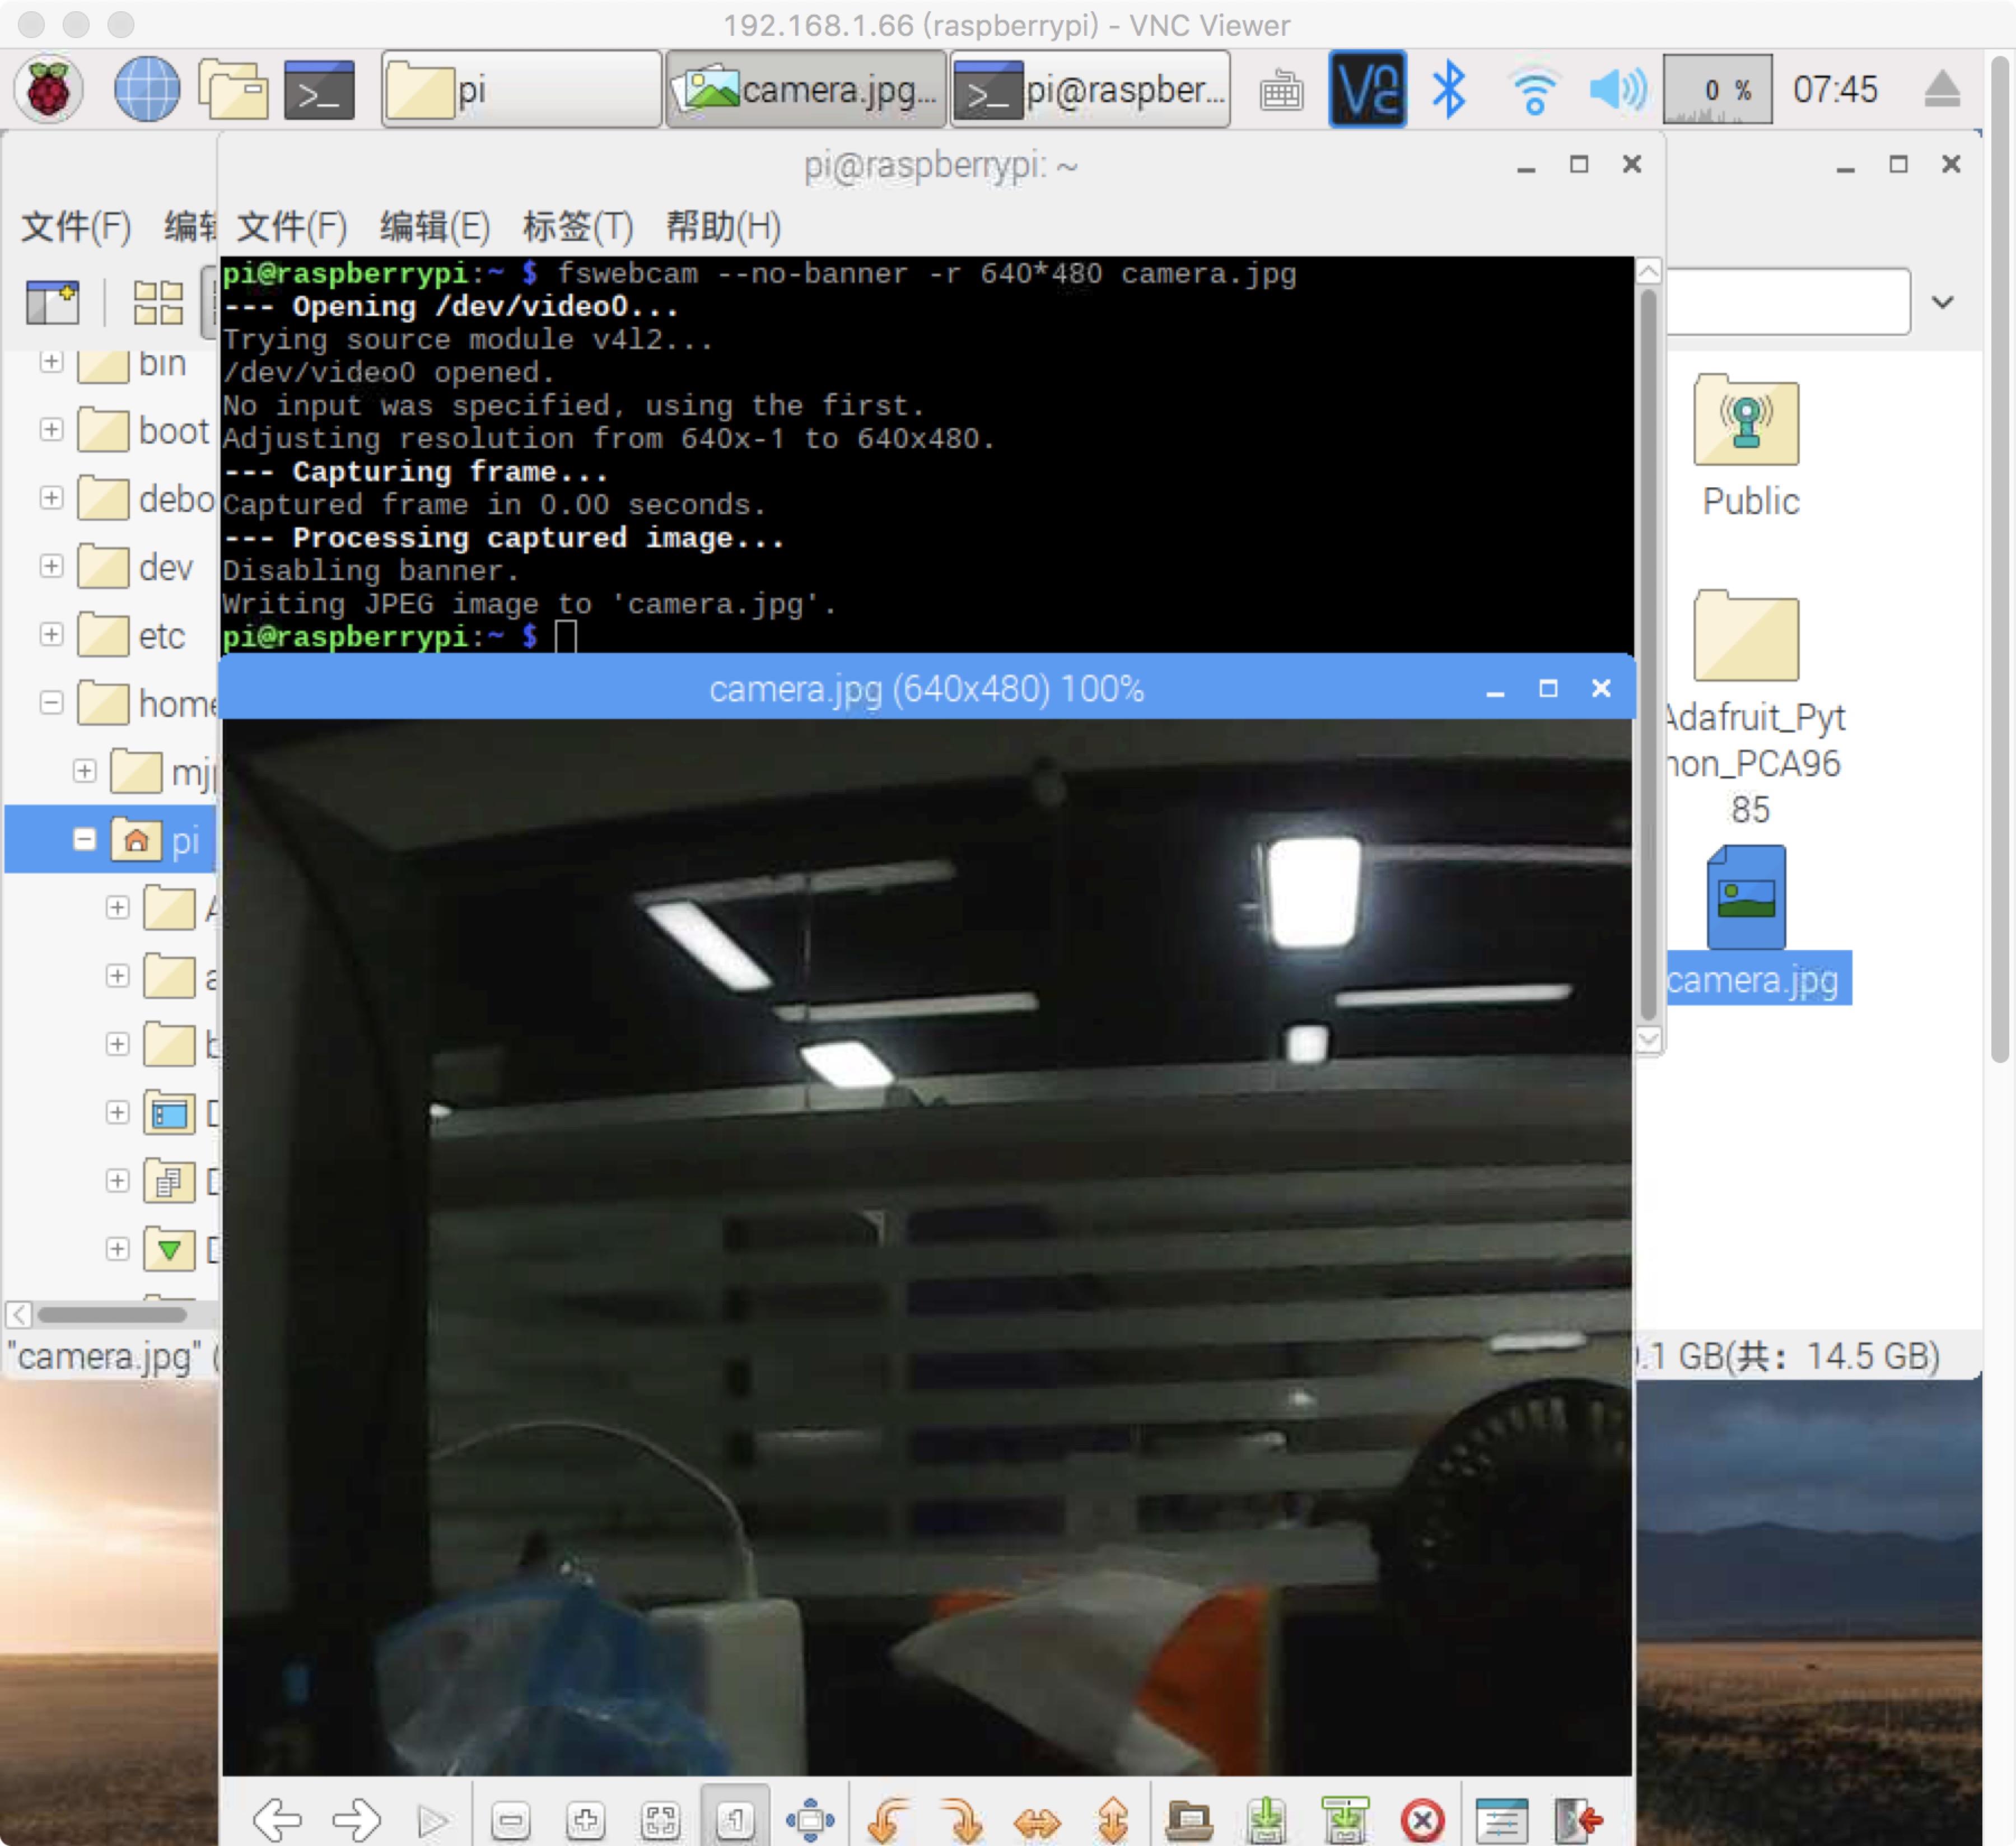Go to next image in viewer
The image size is (2016, 1846).
point(356,1819)
